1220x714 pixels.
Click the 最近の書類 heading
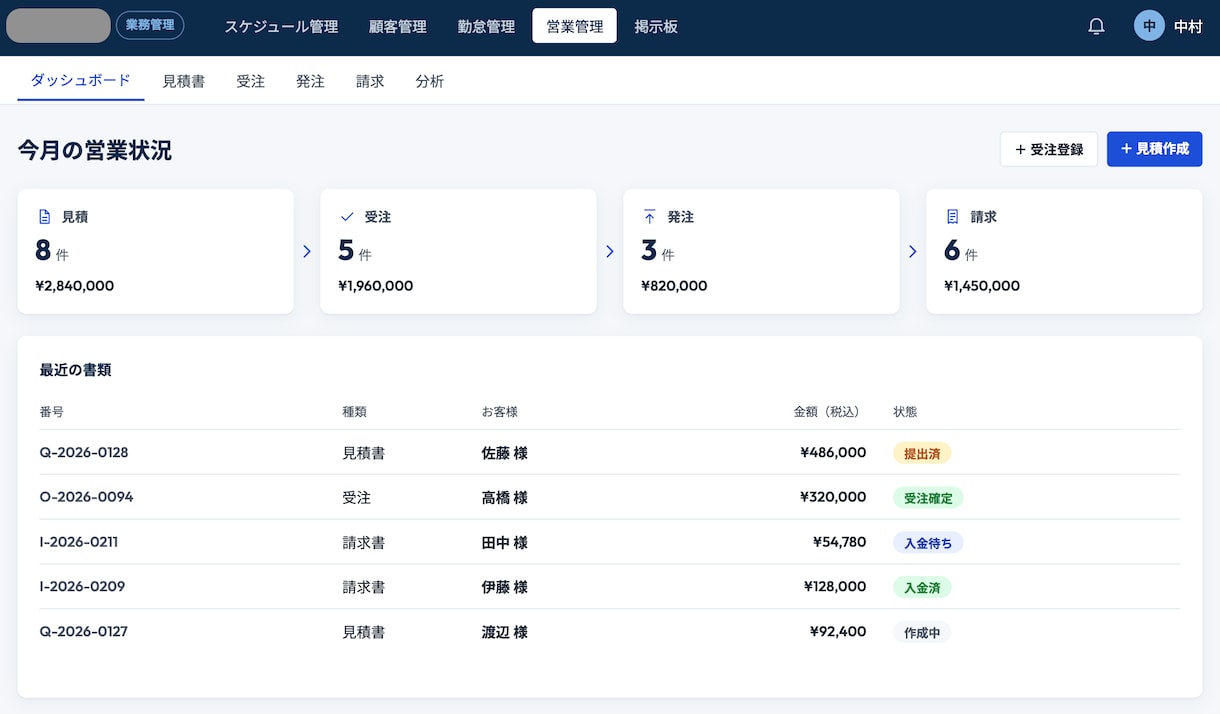point(75,370)
